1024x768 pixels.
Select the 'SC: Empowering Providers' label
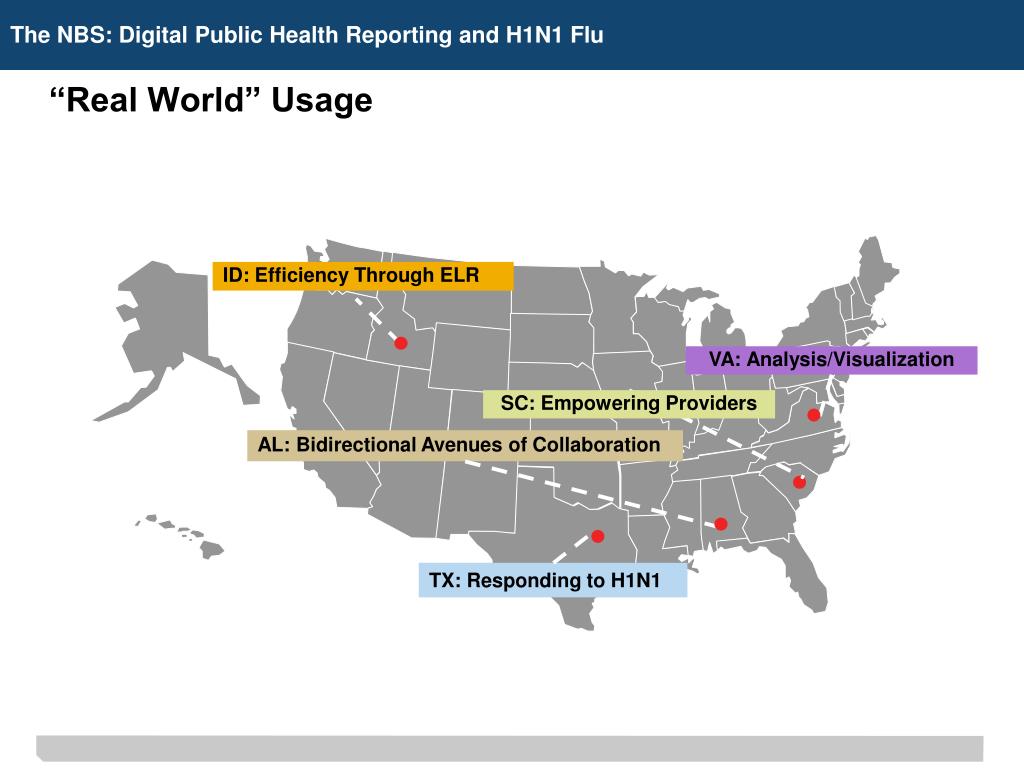tap(629, 404)
